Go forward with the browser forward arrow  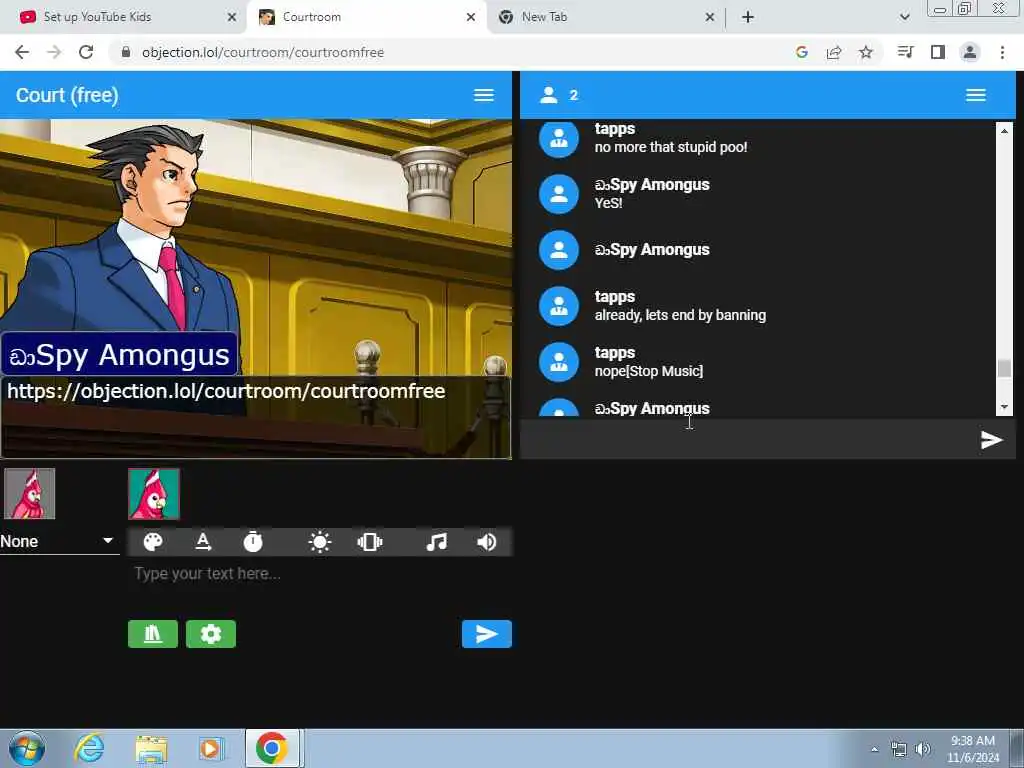click(x=54, y=52)
